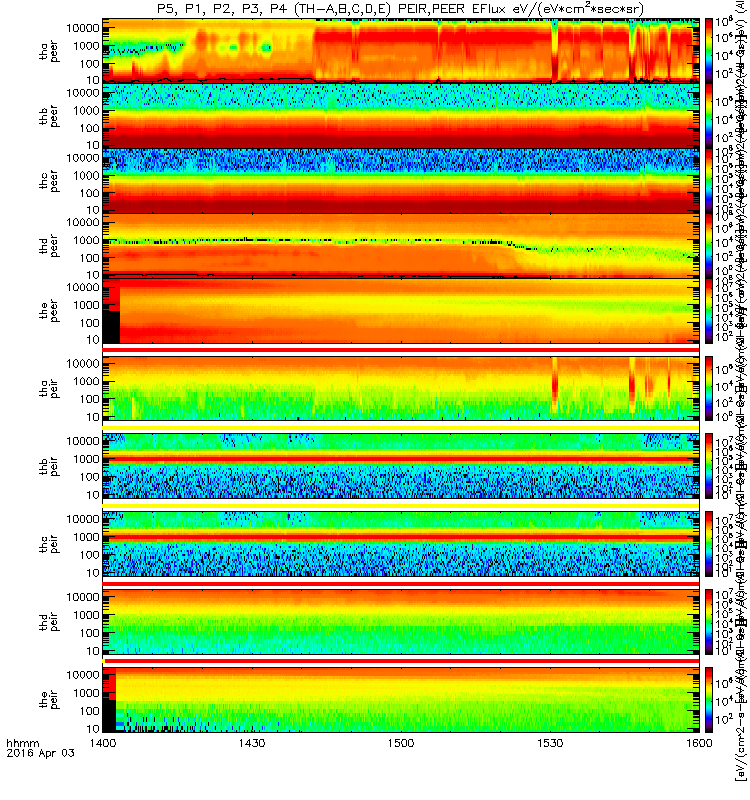The width and height of the screenshot is (750, 800).
Task: Click the red strip below thd peir panel
Action: (x=401, y=661)
